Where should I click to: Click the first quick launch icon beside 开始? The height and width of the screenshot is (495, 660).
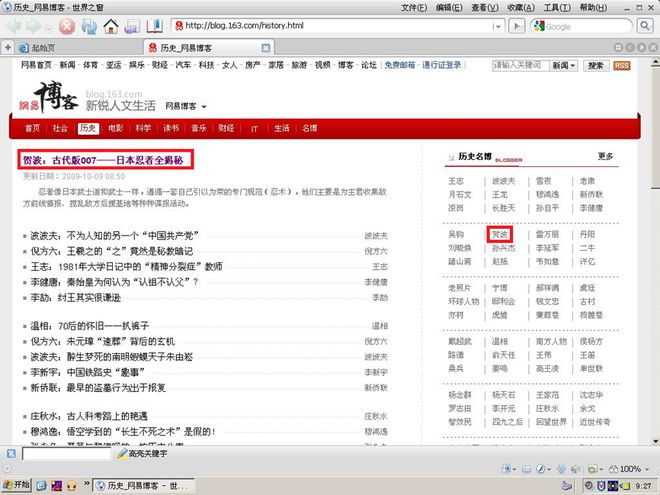pos(41,486)
